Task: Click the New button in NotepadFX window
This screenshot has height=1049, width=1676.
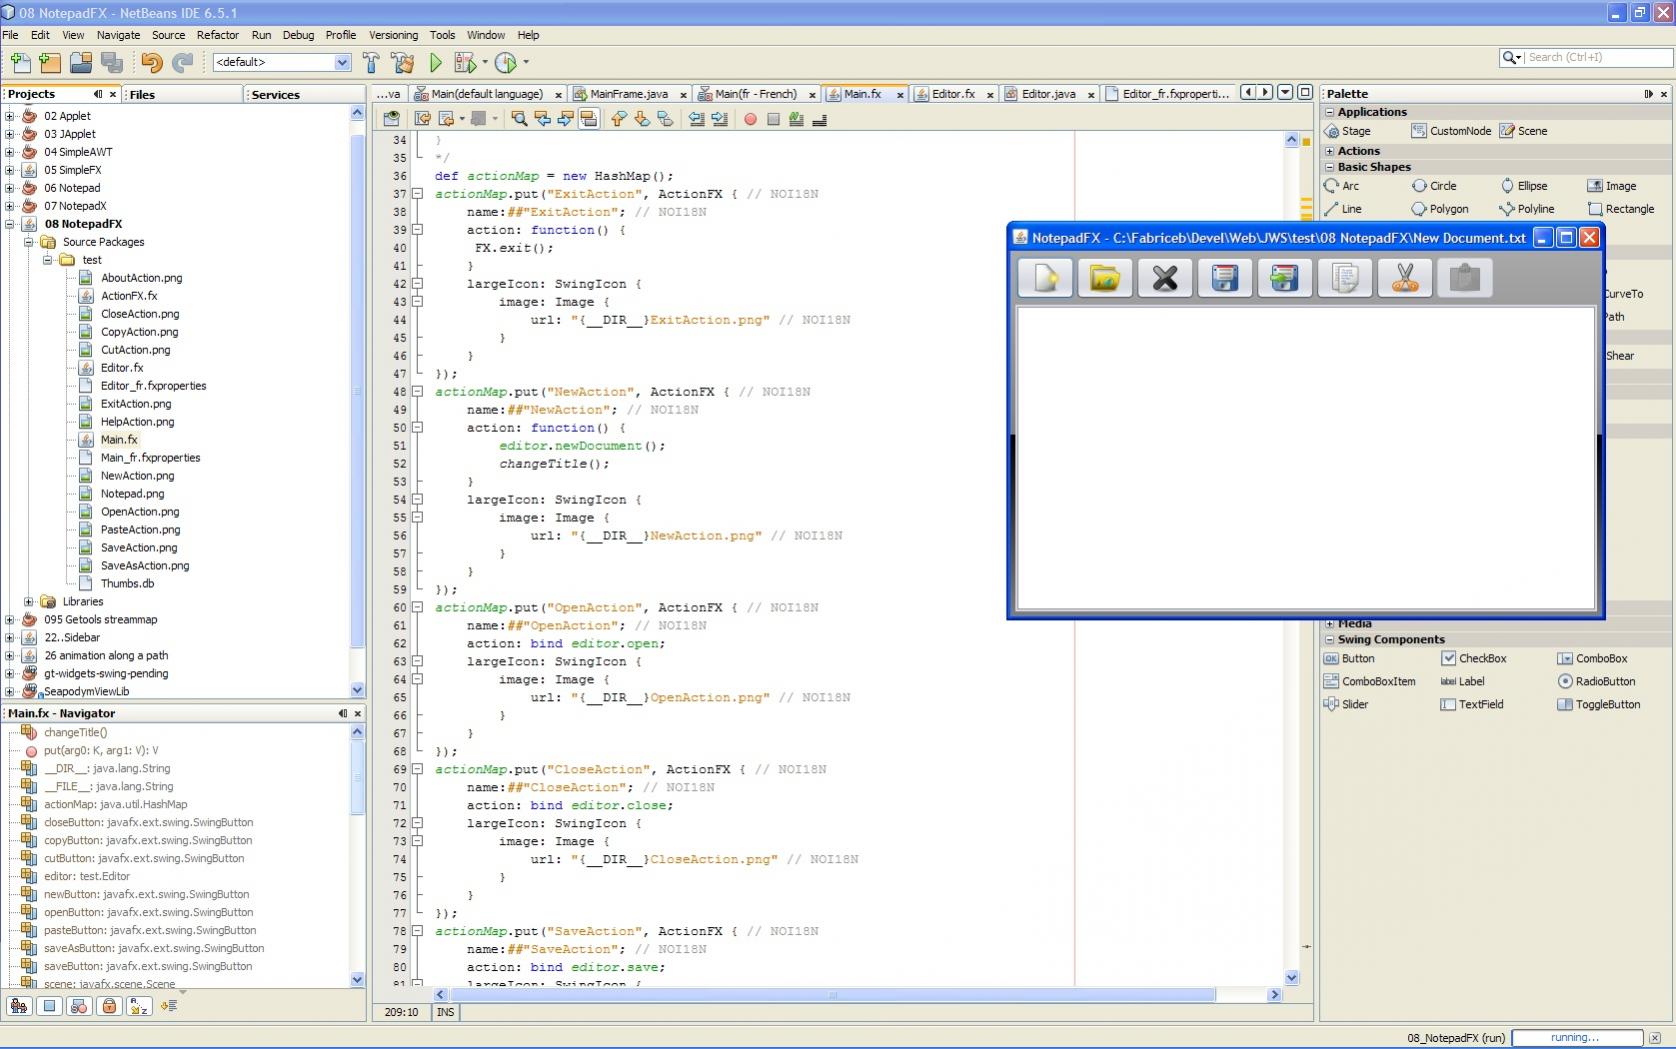Action: tap(1045, 278)
